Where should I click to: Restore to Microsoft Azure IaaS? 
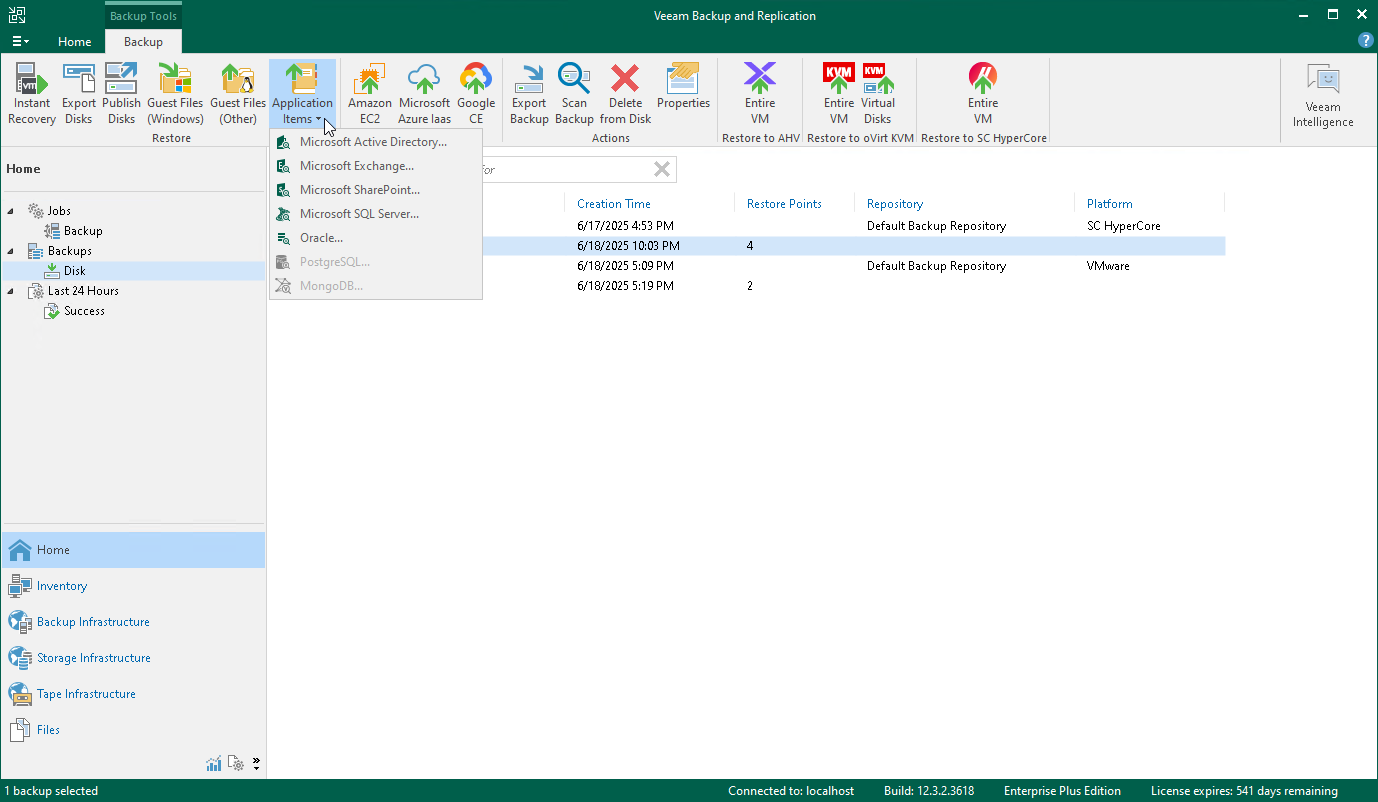(425, 94)
